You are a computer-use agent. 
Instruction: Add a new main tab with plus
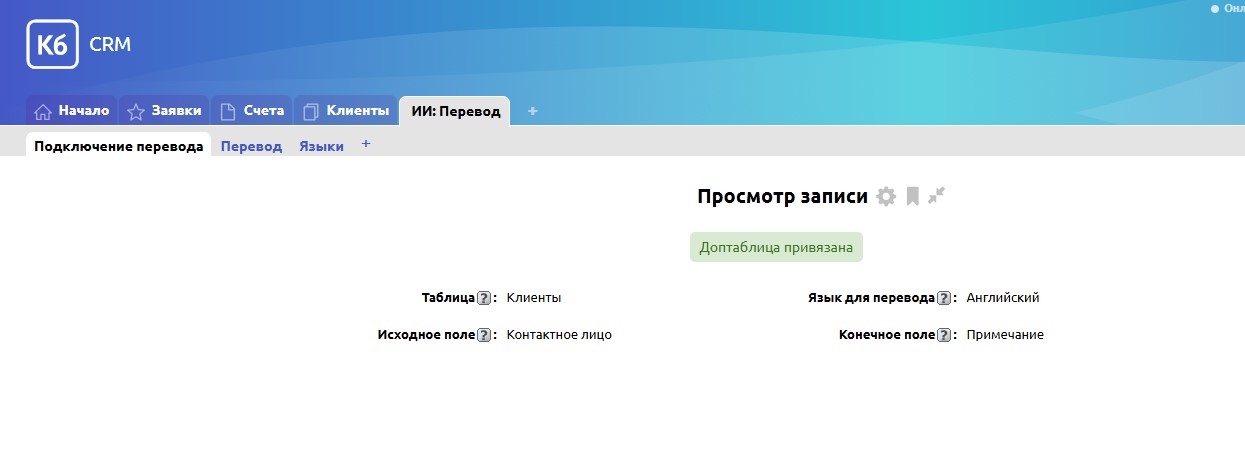(x=532, y=111)
